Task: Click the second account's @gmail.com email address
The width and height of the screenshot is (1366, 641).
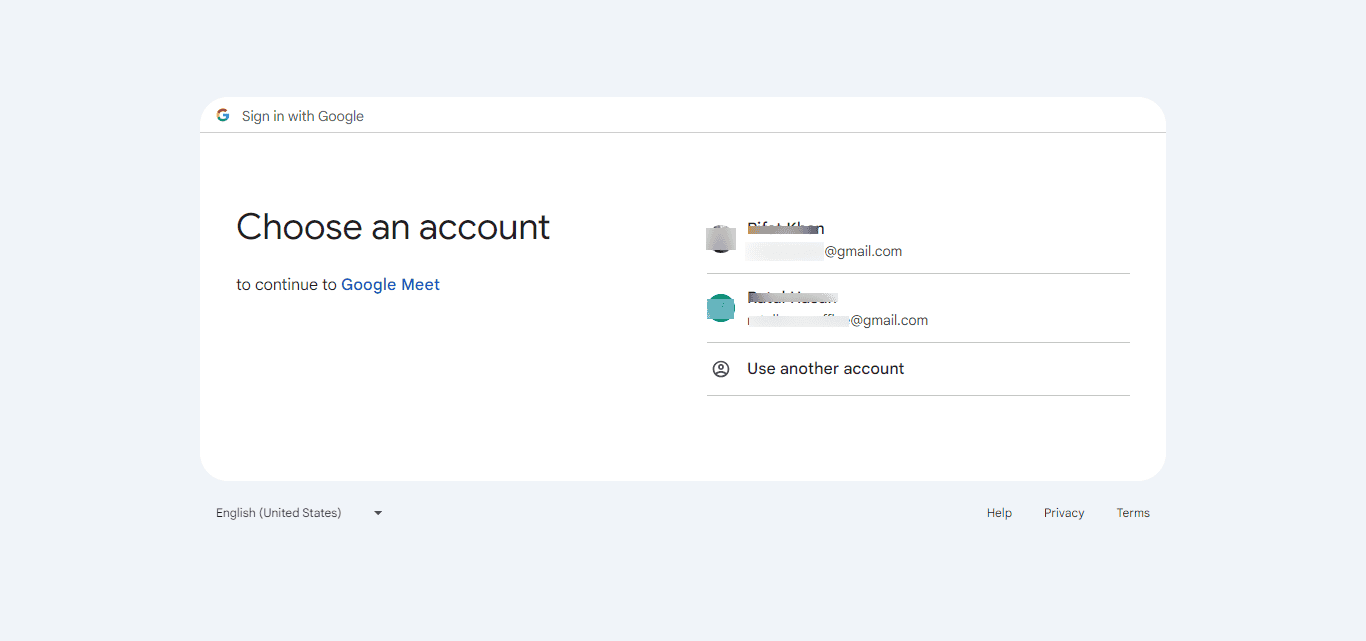Action: tap(837, 321)
